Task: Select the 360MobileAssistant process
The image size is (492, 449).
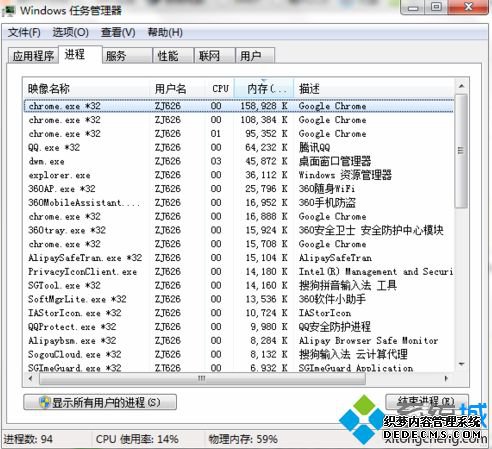Action: click(x=239, y=203)
